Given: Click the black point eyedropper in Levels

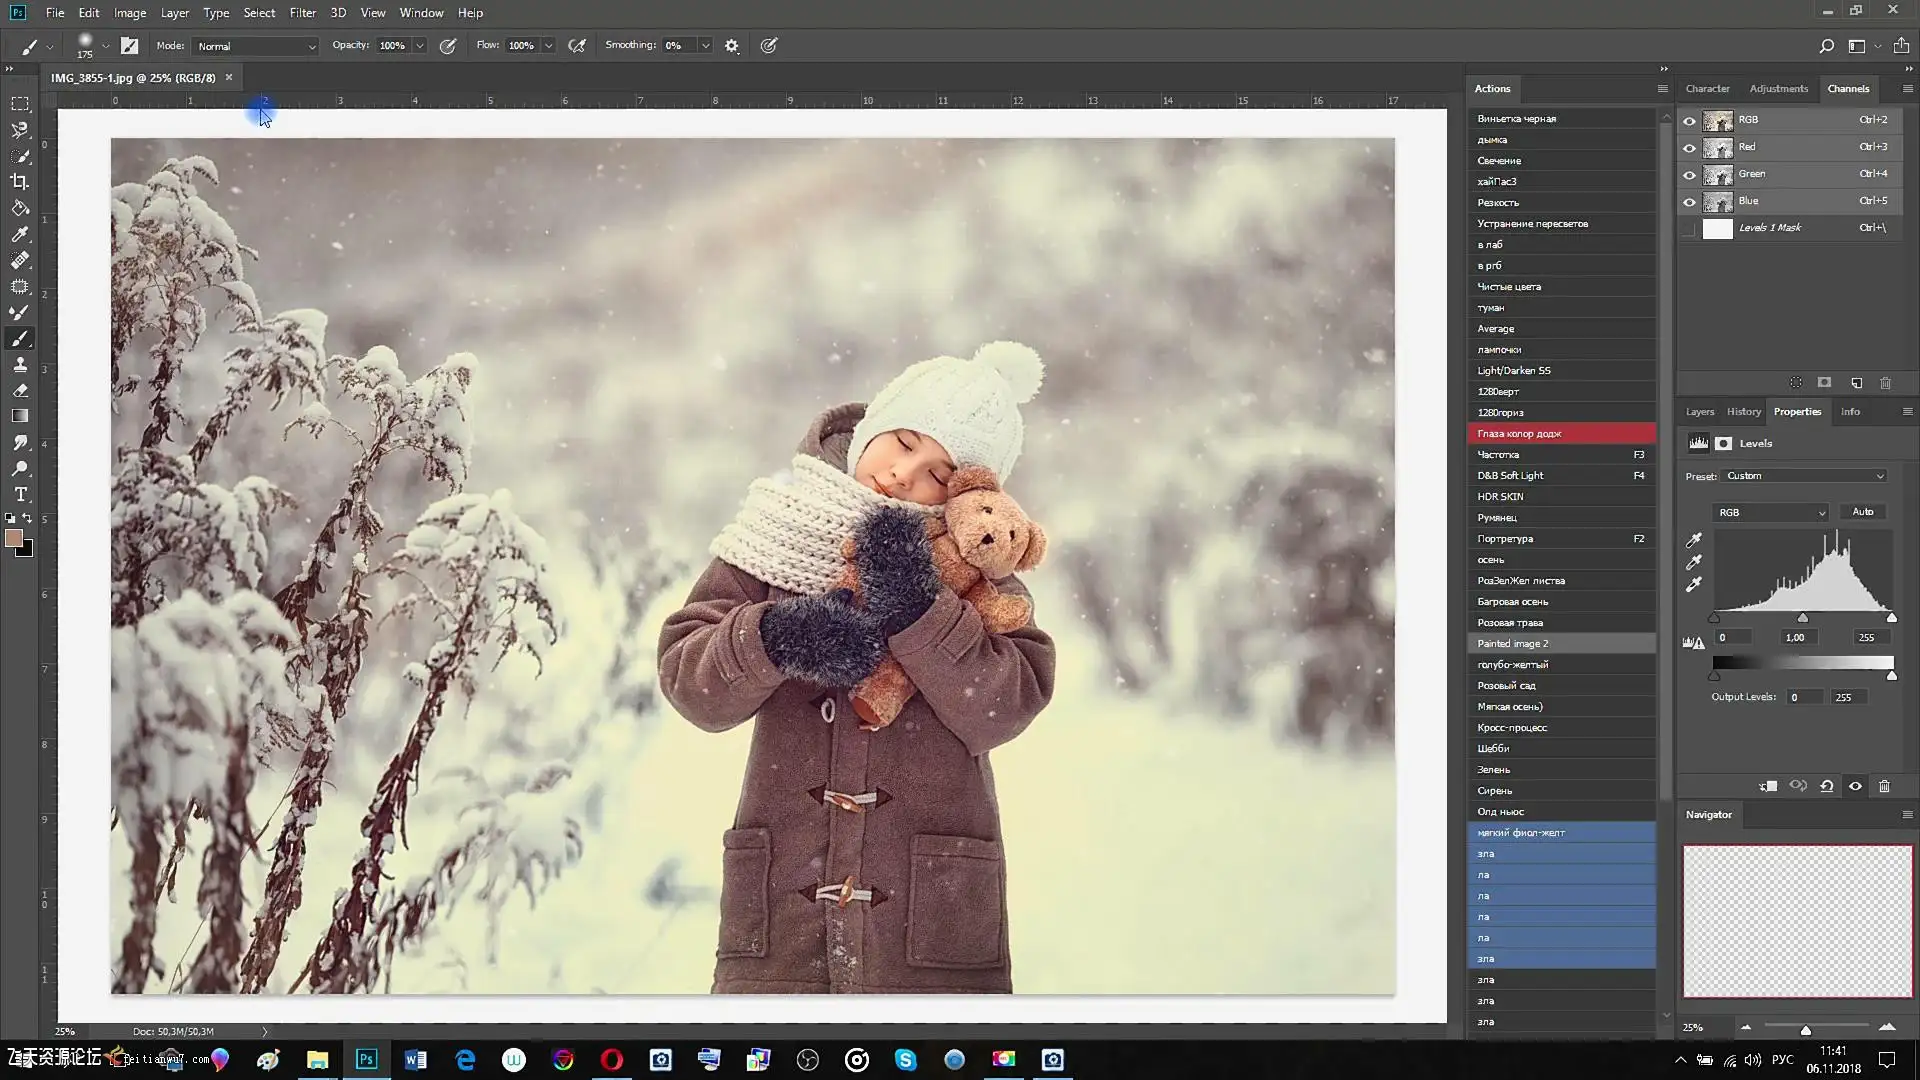Looking at the screenshot, I should pyautogui.click(x=1694, y=540).
